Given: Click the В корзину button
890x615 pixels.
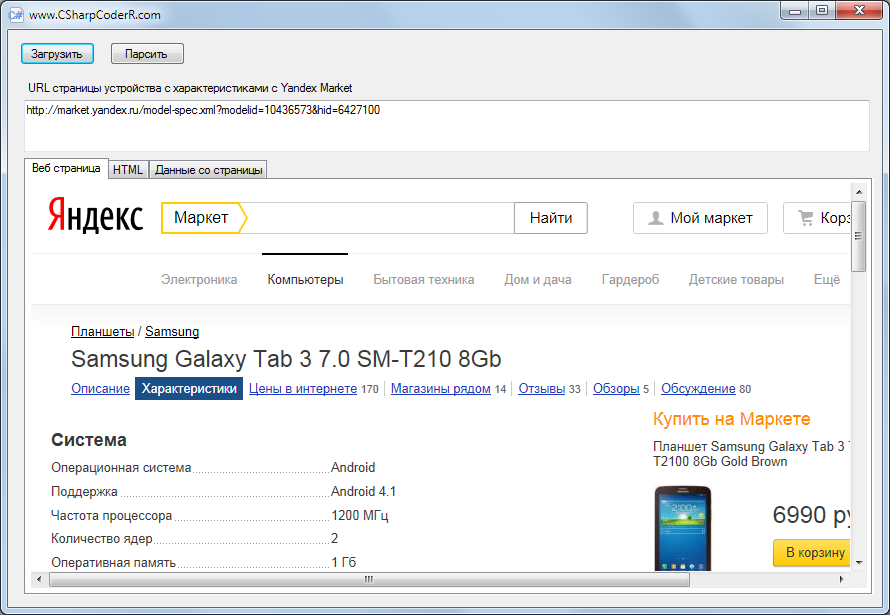Looking at the screenshot, I should [812, 553].
